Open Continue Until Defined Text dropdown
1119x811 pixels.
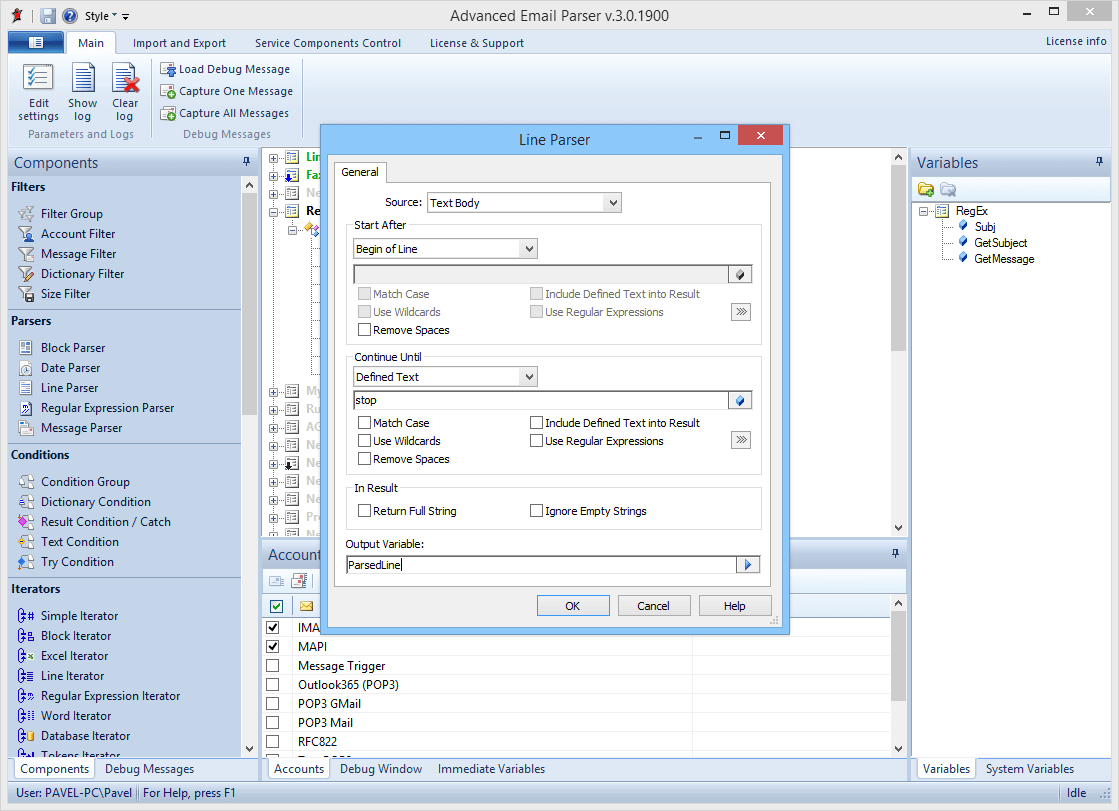click(529, 377)
